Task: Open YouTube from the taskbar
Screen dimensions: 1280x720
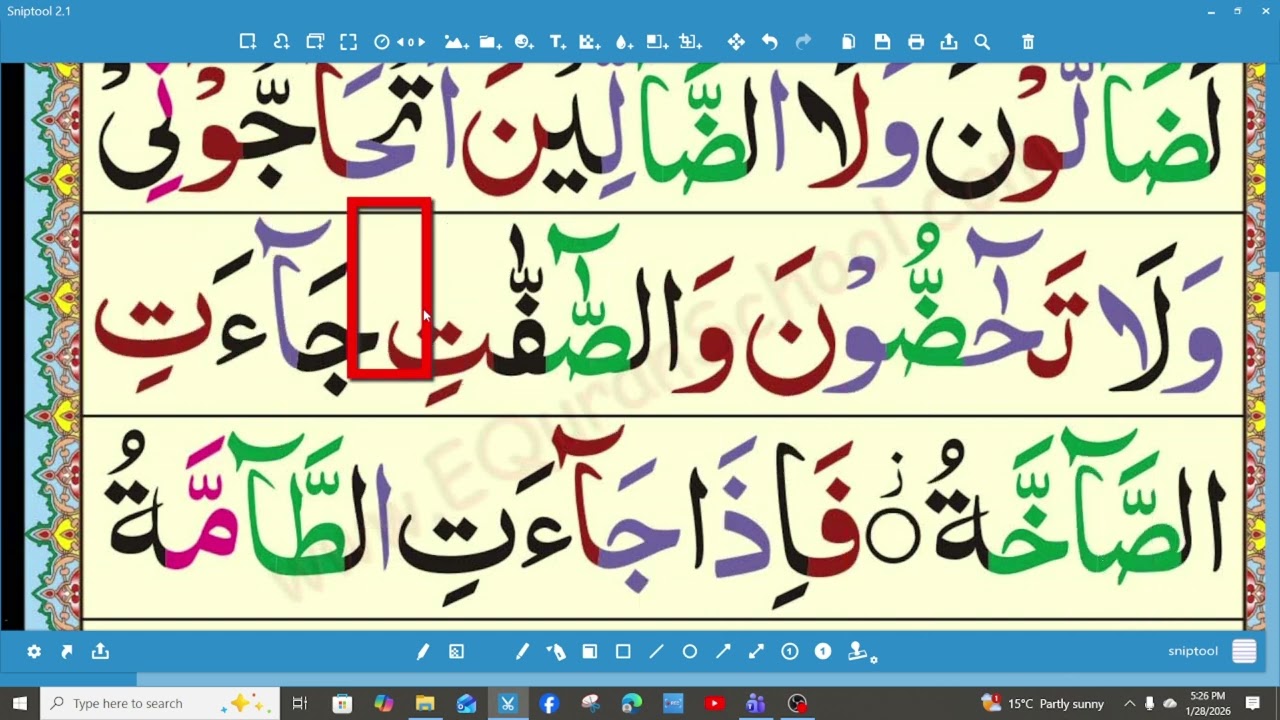Action: click(714, 703)
